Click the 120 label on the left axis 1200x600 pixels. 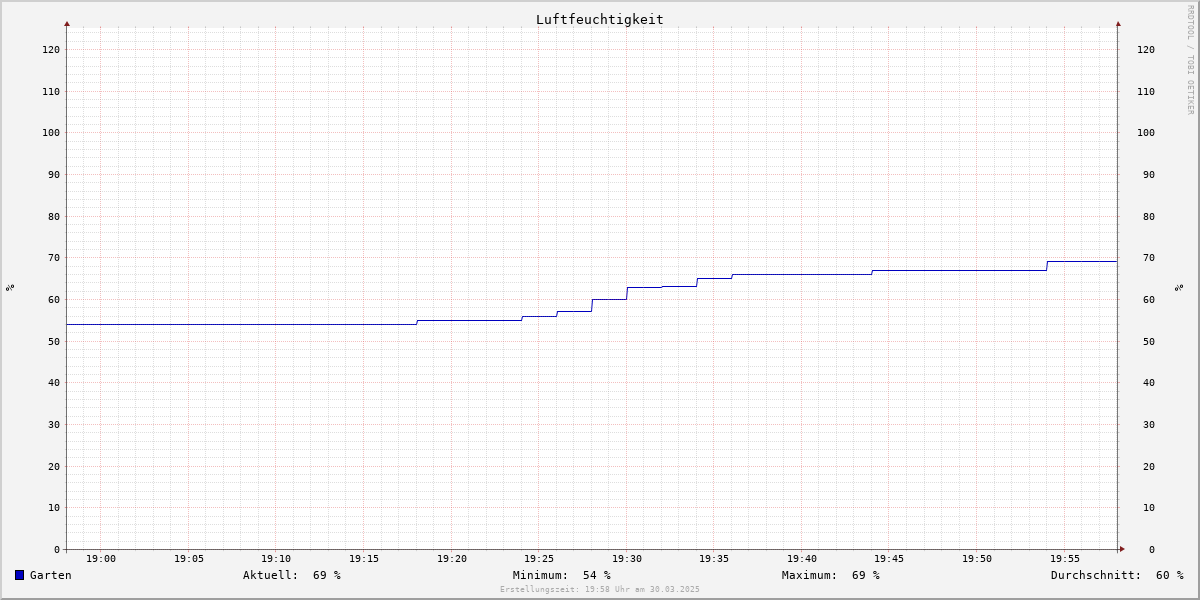coord(51,49)
